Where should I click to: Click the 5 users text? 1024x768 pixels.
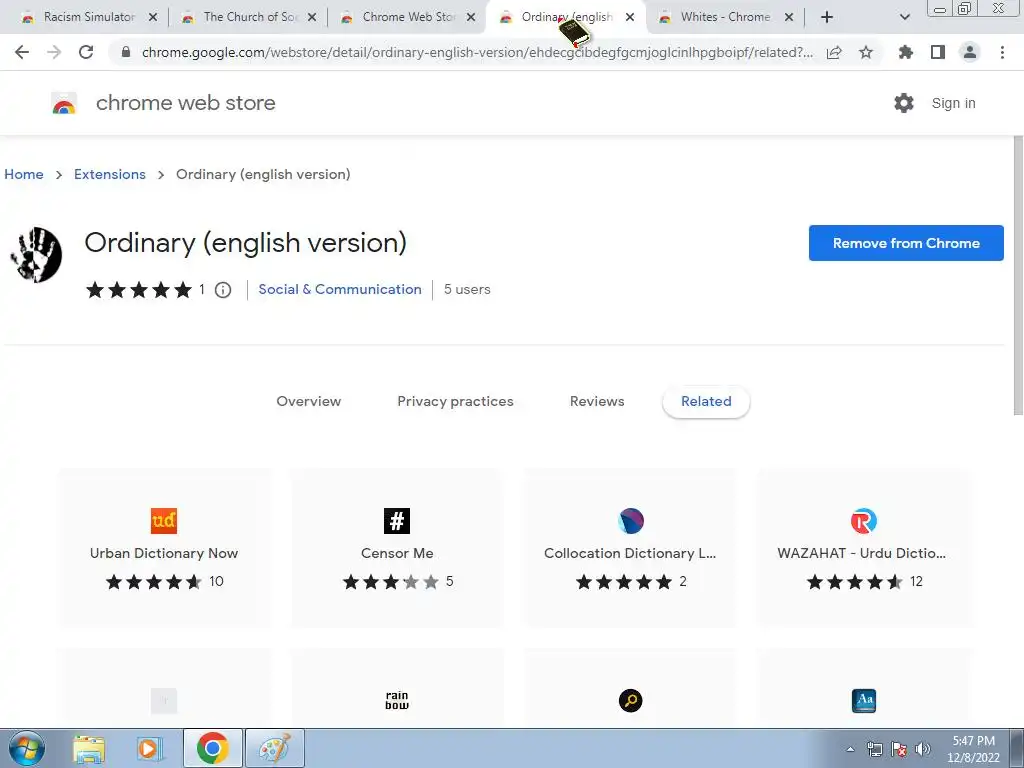click(467, 289)
